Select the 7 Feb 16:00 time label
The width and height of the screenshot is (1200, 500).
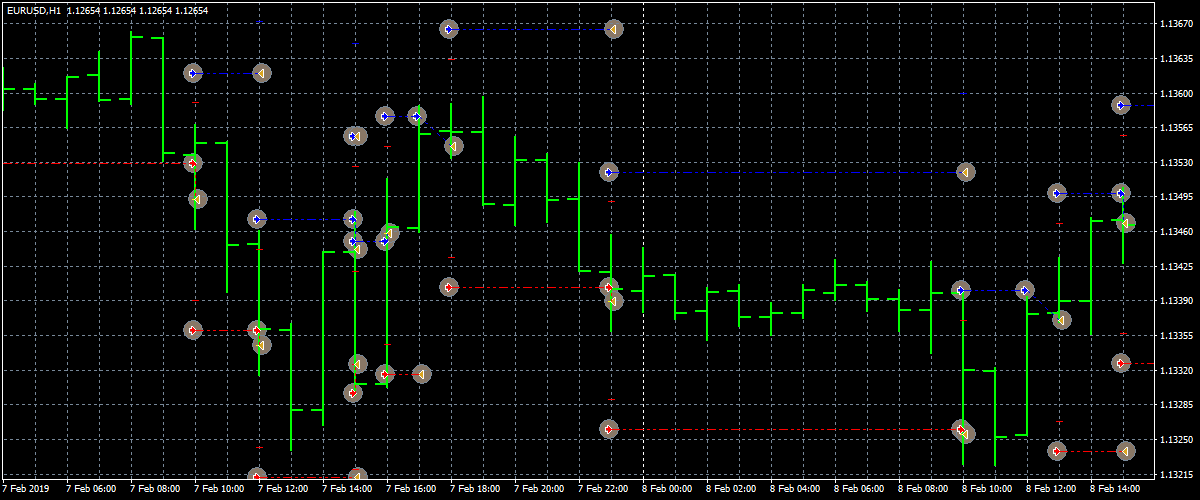click(x=412, y=490)
